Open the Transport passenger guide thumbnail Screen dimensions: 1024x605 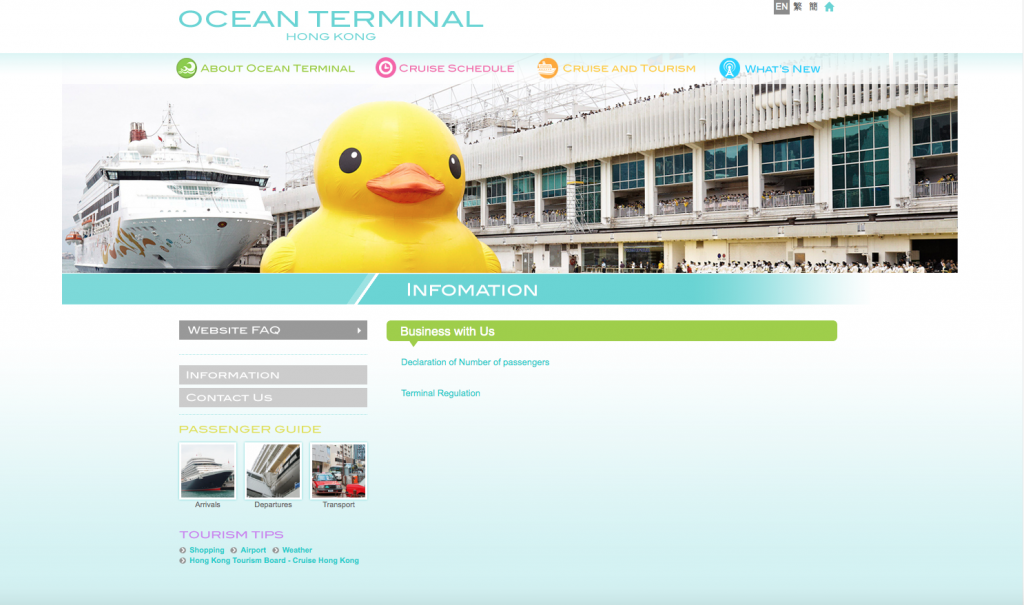click(338, 471)
